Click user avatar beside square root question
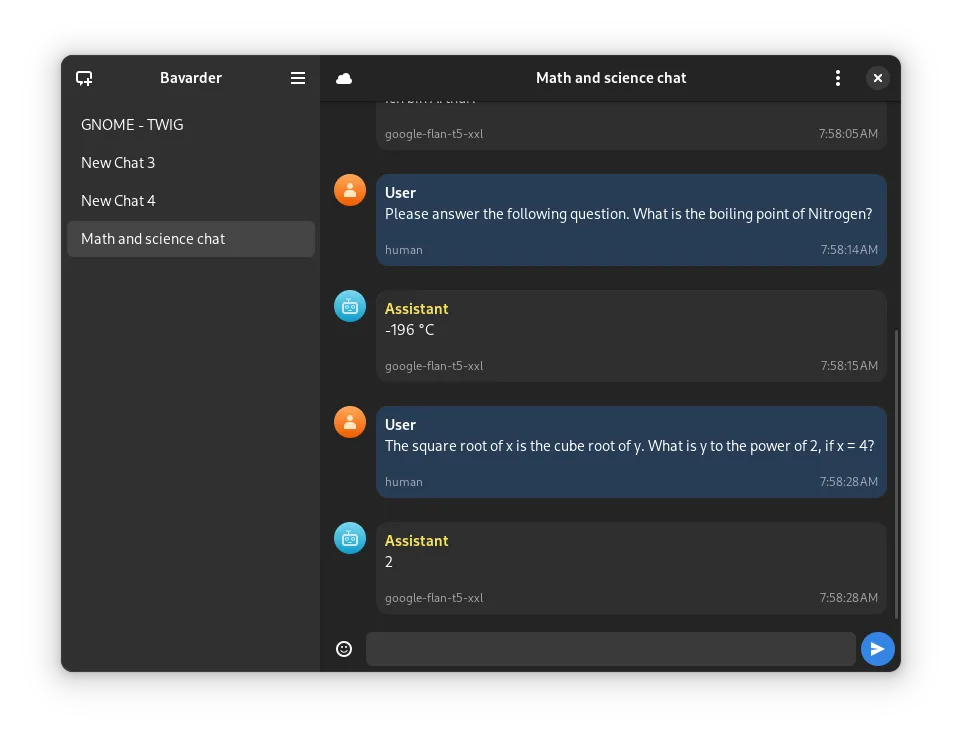 coord(350,422)
